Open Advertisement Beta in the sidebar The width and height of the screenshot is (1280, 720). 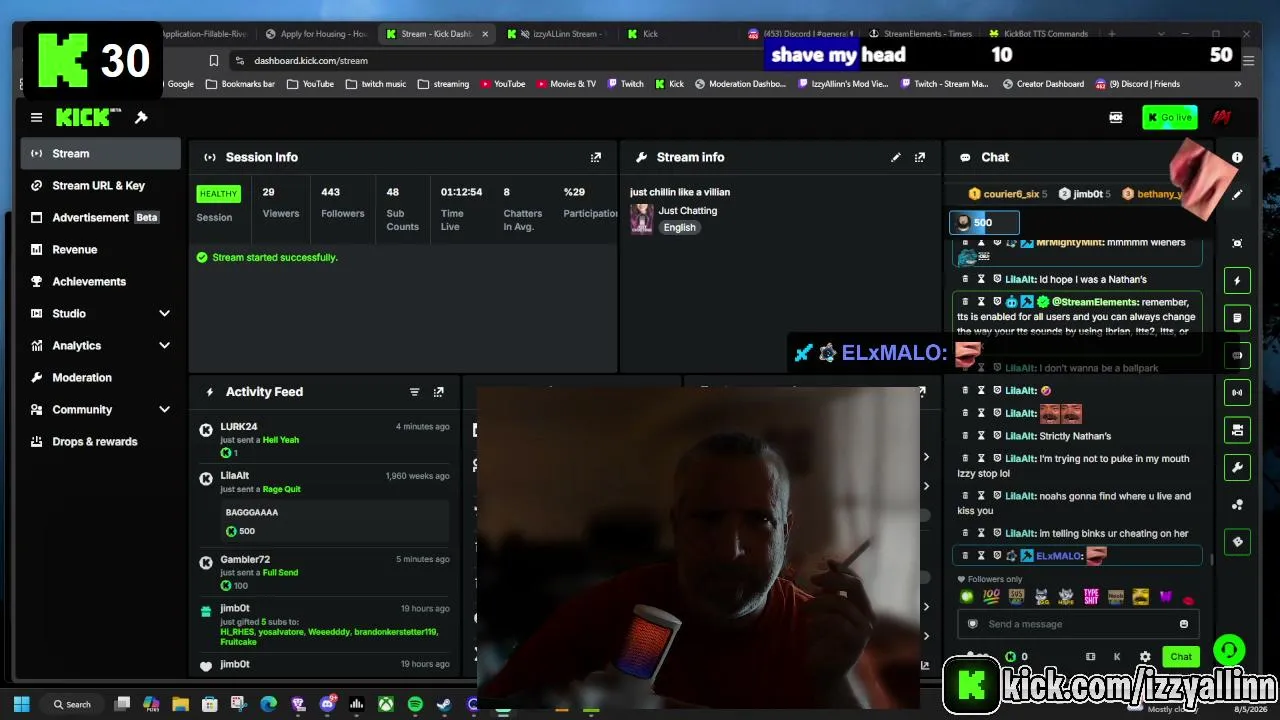tap(100, 217)
